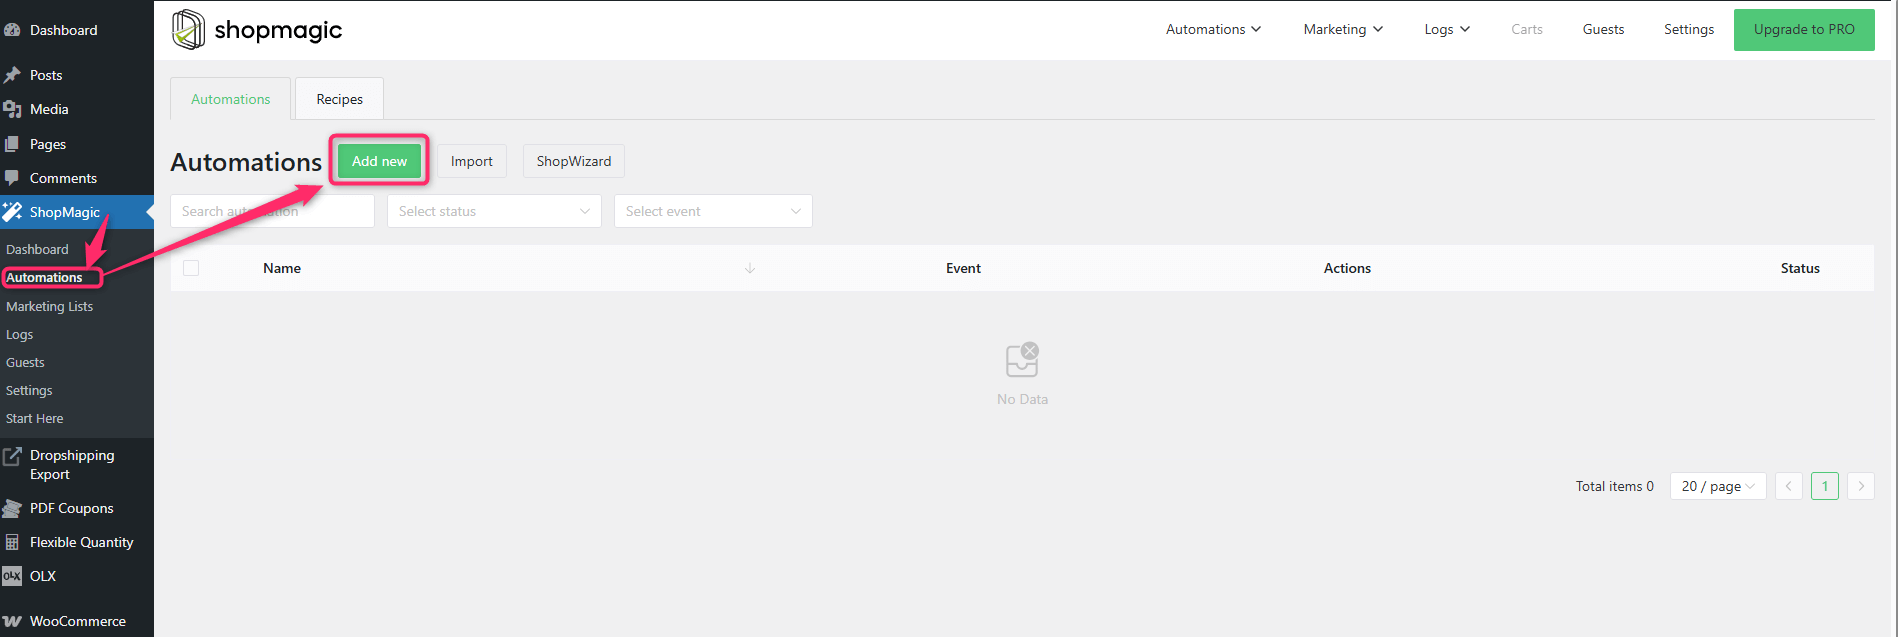Screen dimensions: 1898x637
Task: Tick the select-all checkbox in table header
Action: [x=191, y=268]
